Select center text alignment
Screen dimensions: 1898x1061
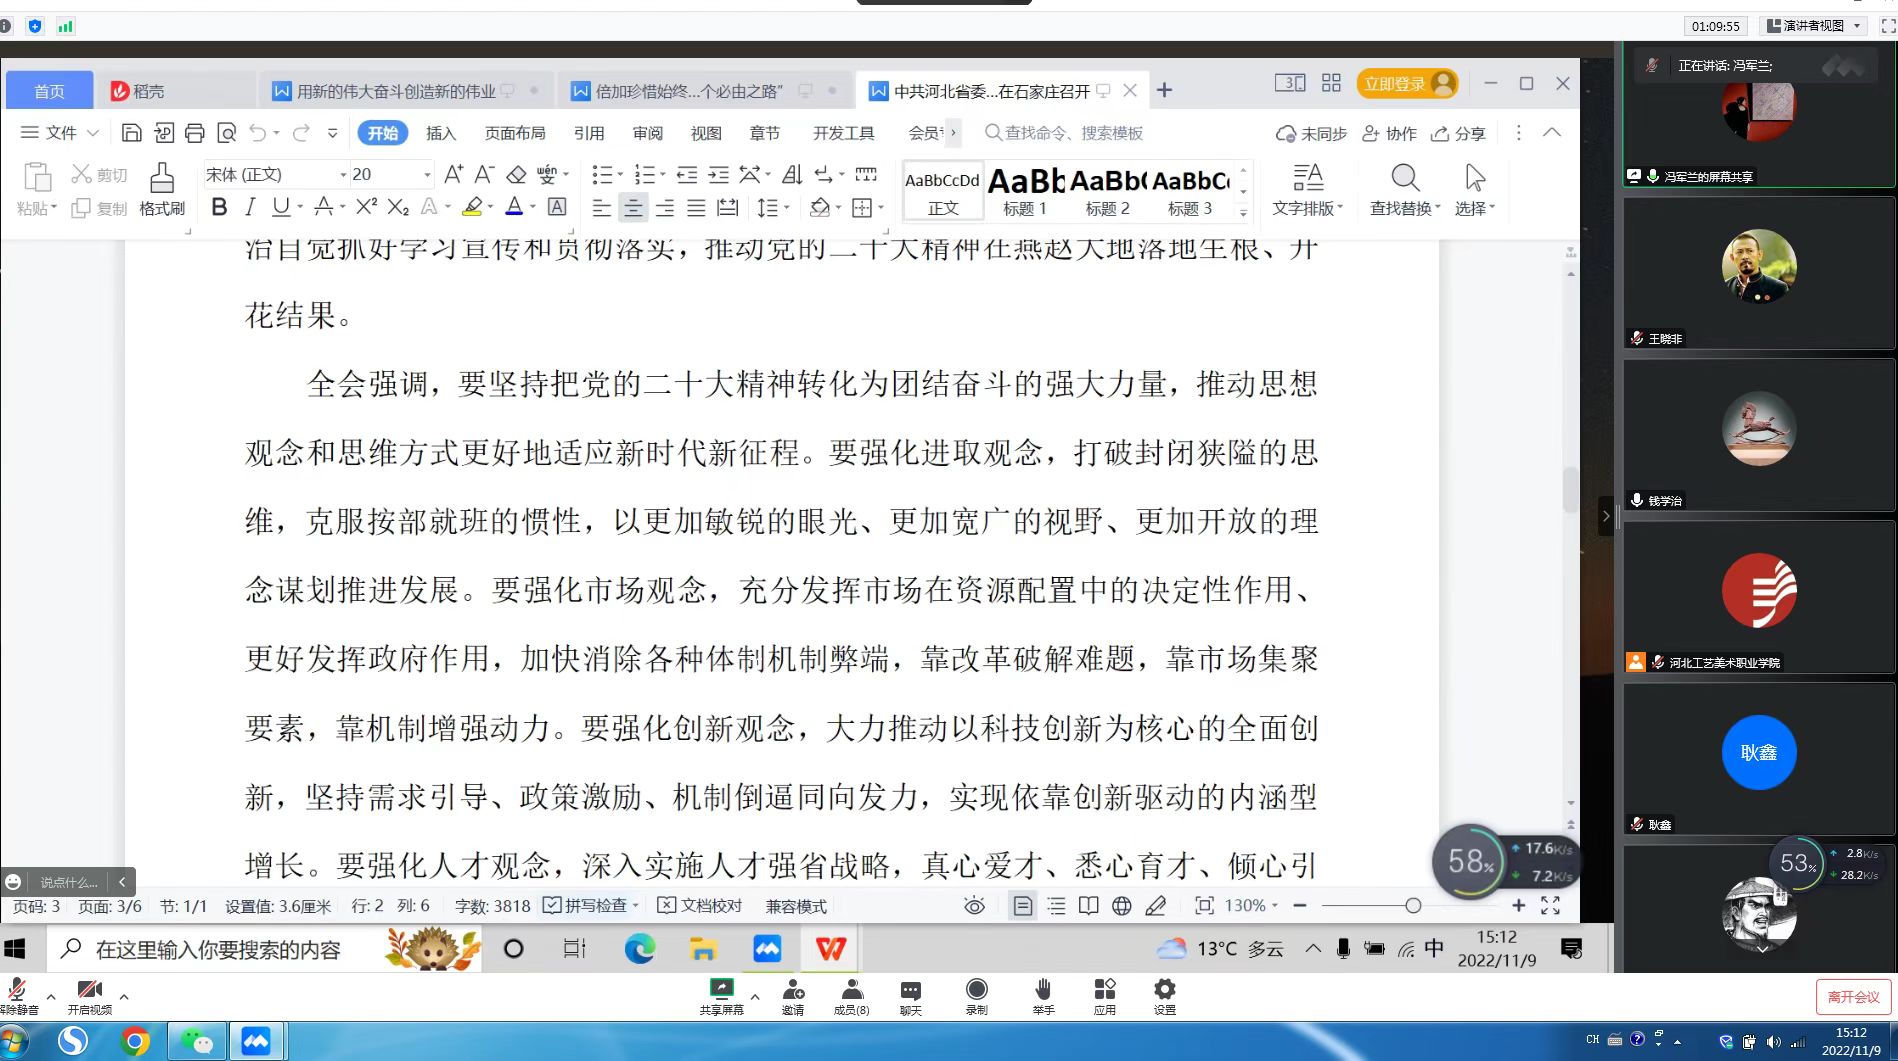pyautogui.click(x=632, y=208)
